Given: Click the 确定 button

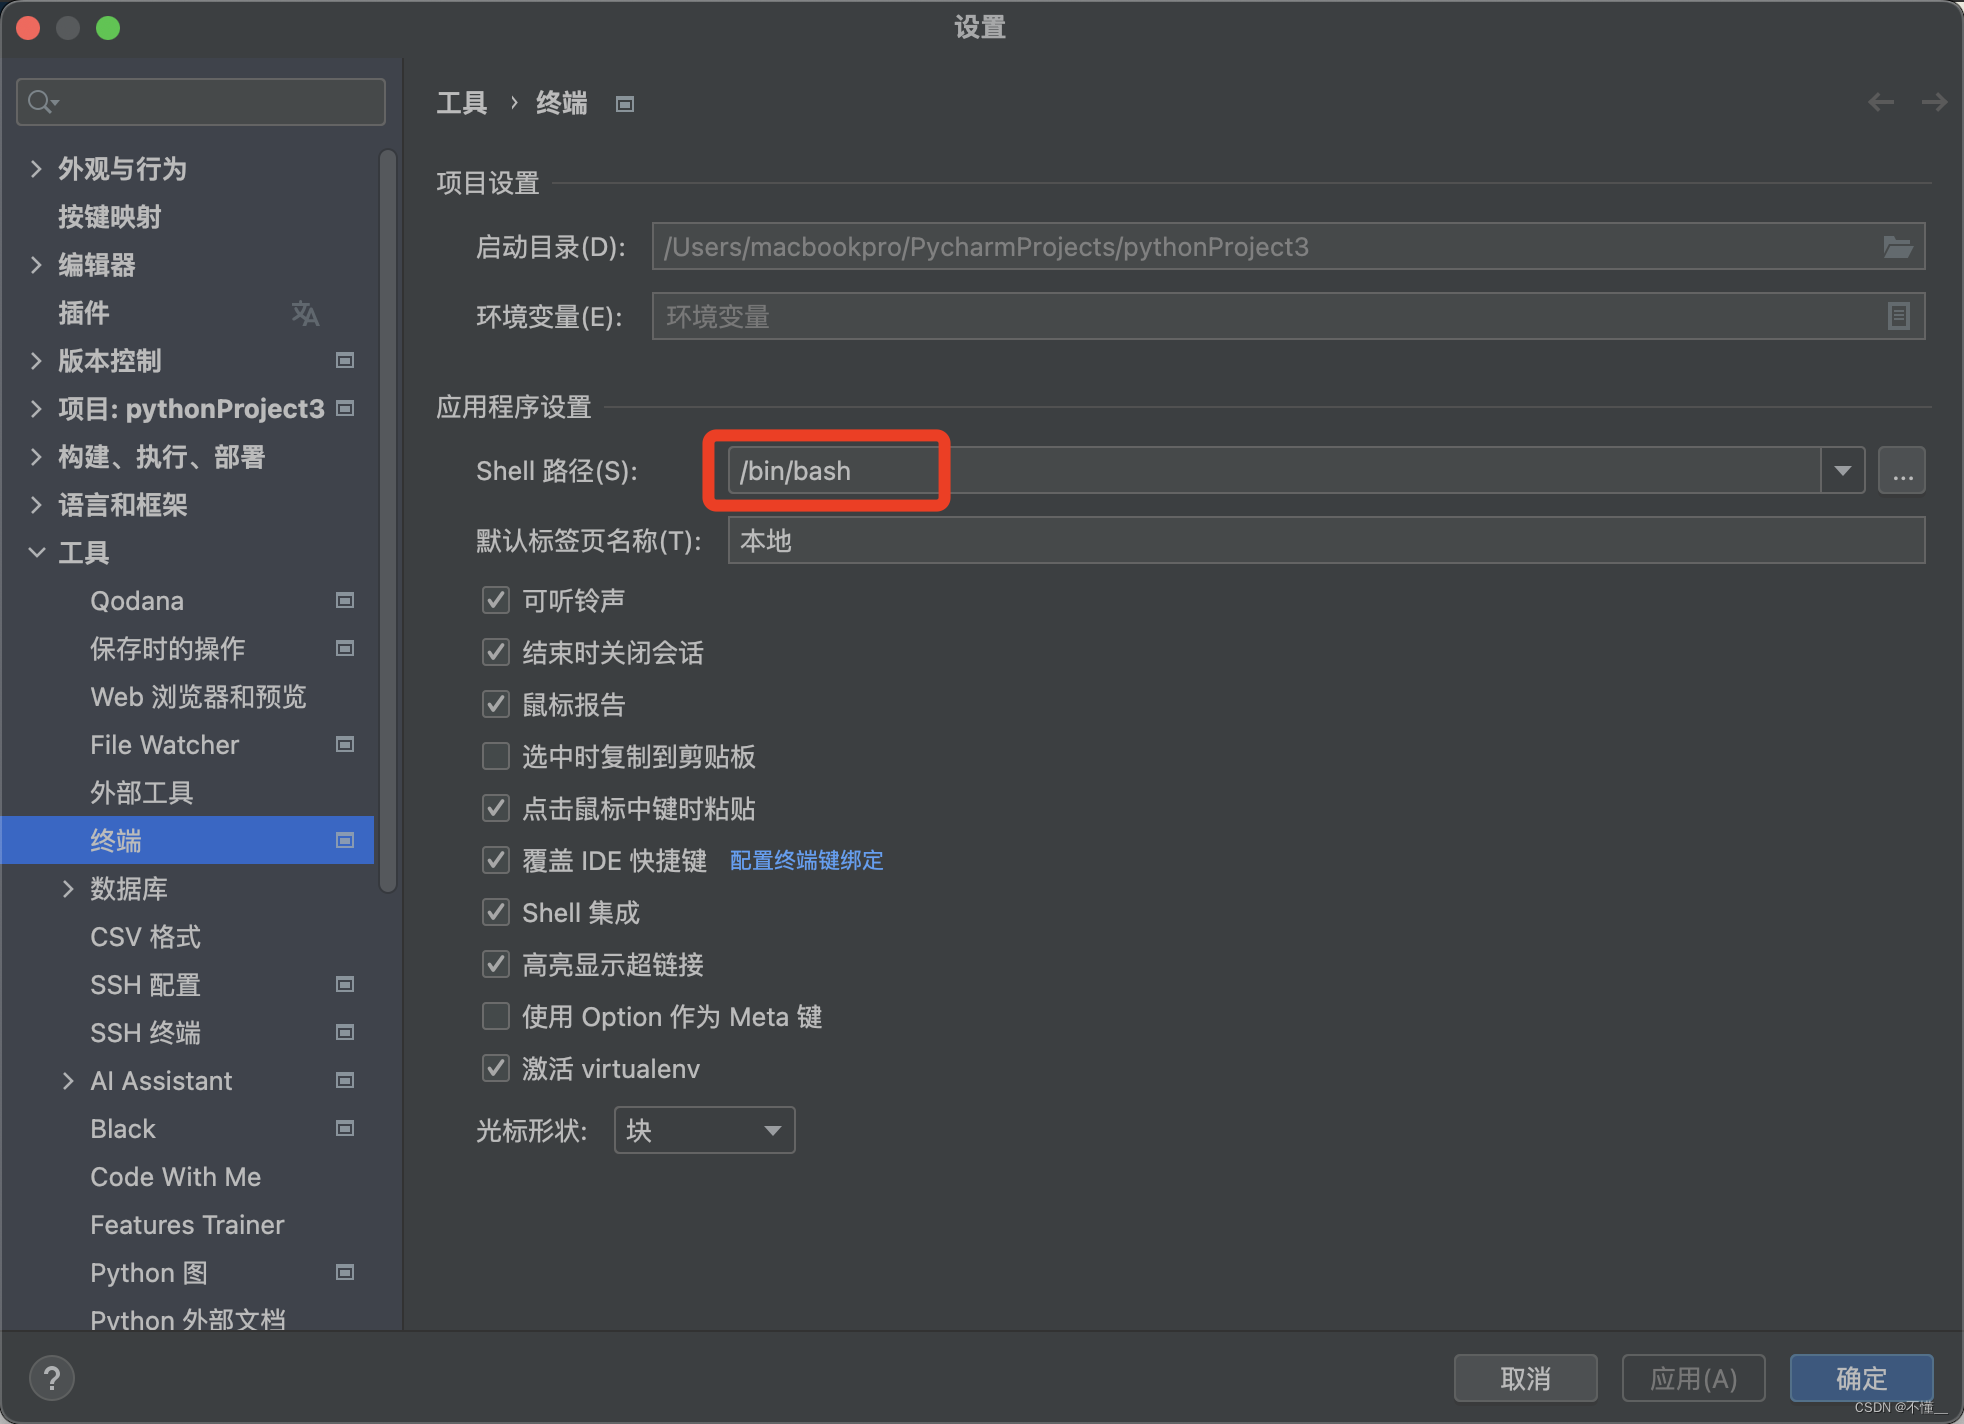Looking at the screenshot, I should (x=1860, y=1378).
